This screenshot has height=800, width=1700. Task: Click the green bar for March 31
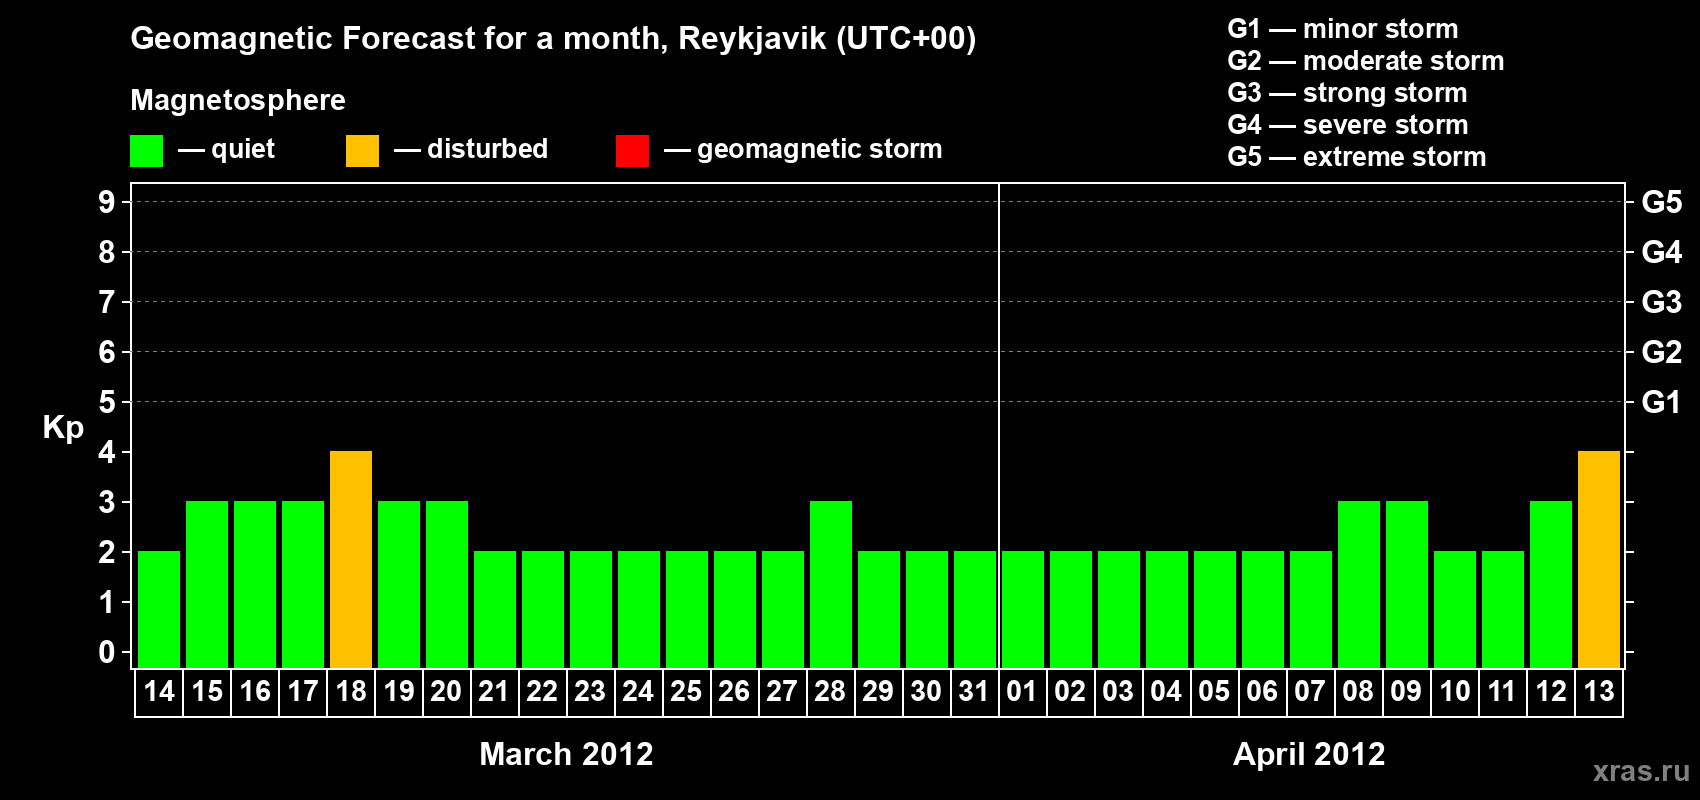click(x=975, y=609)
